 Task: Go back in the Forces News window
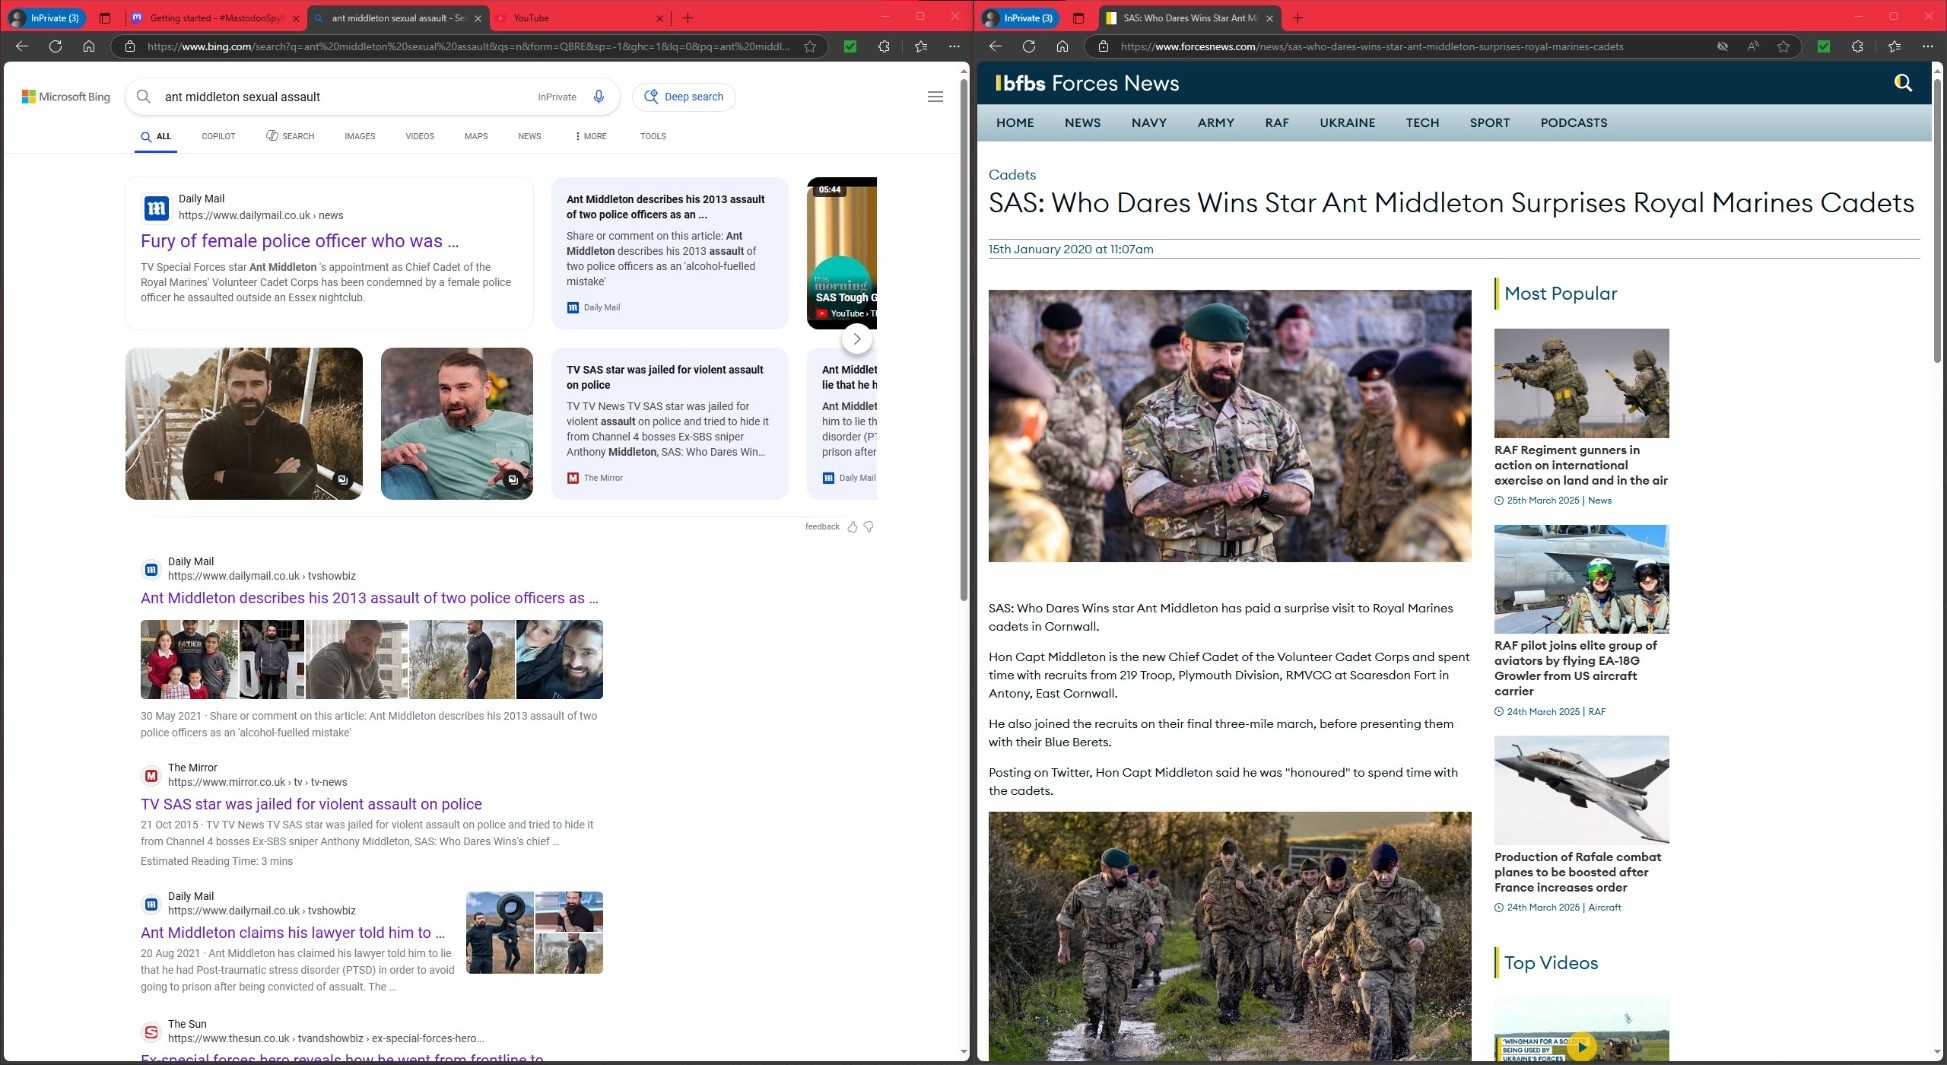(x=995, y=46)
